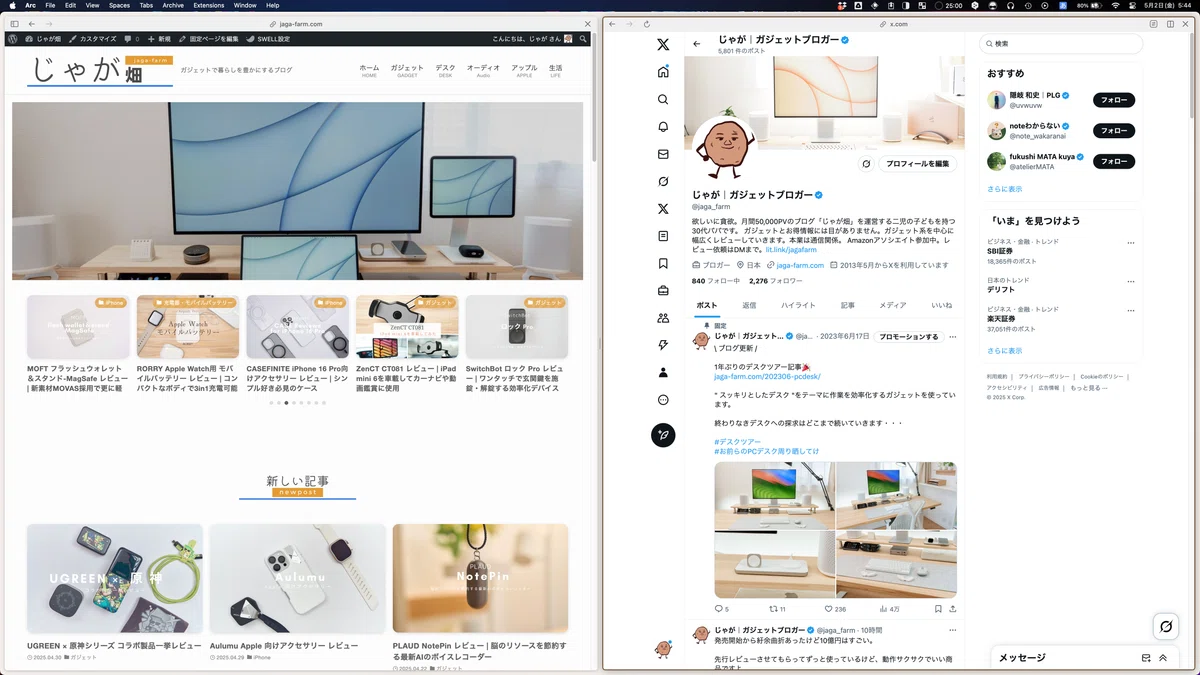Select the first carousel pagination dot
Viewport: 1200px width, 675px height.
click(271, 403)
